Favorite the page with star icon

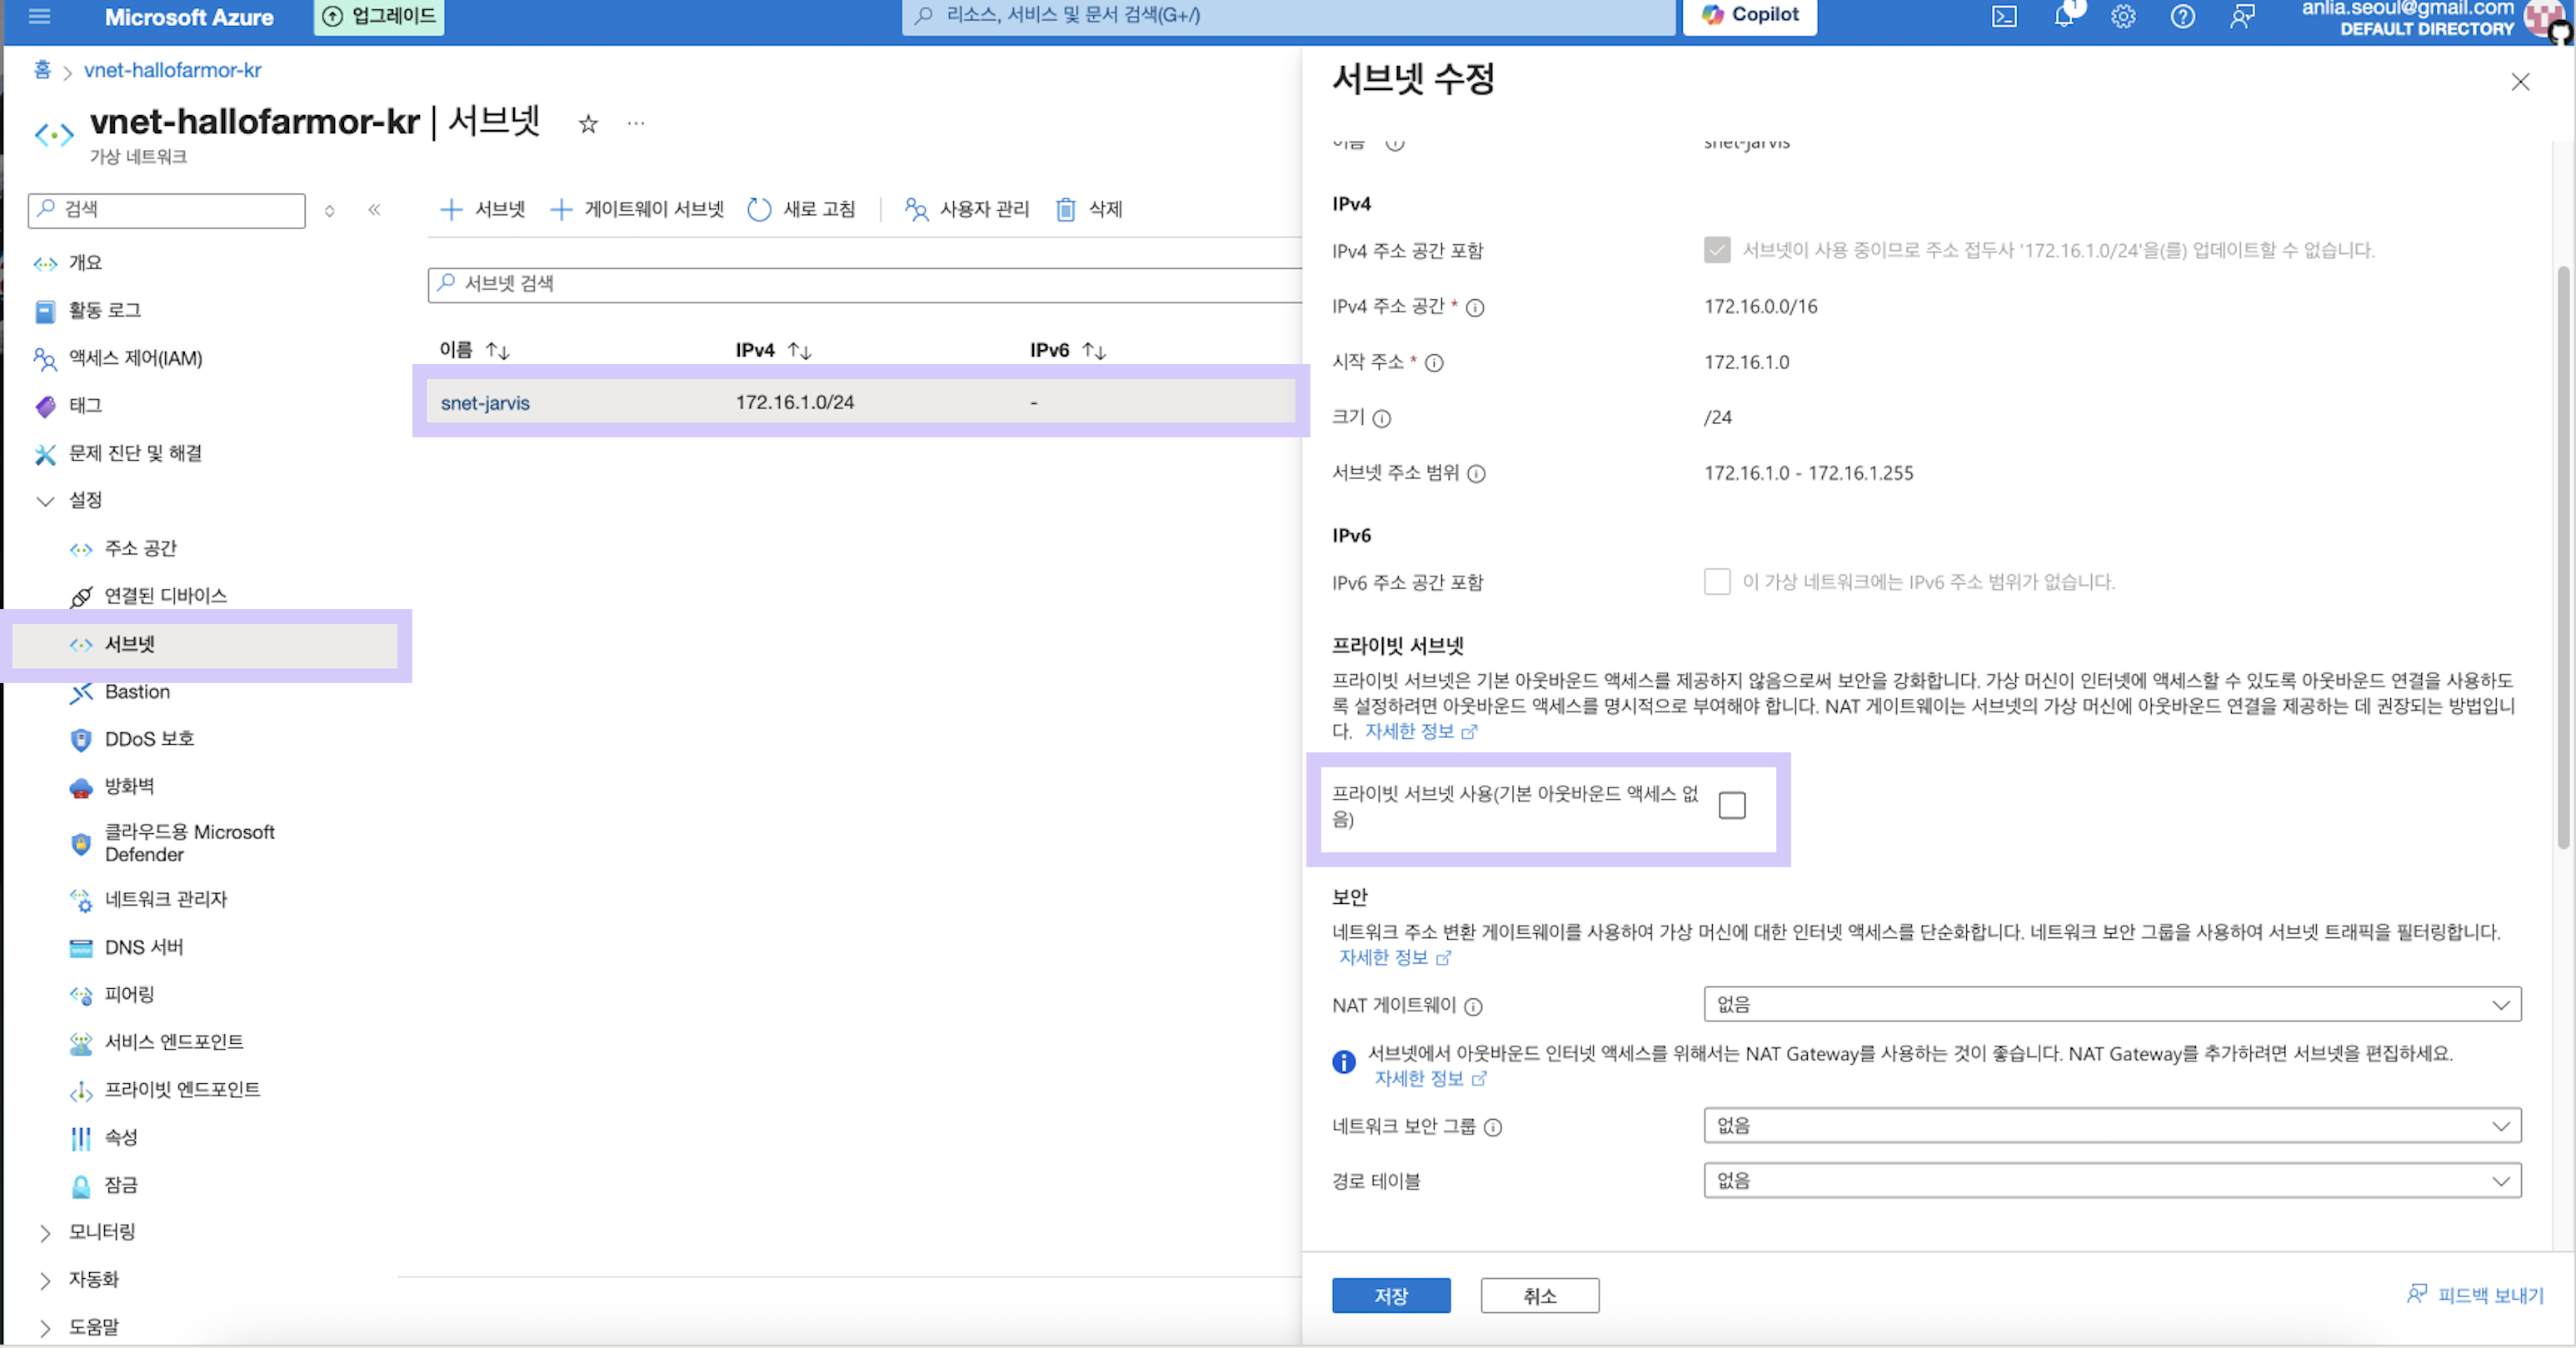(588, 124)
